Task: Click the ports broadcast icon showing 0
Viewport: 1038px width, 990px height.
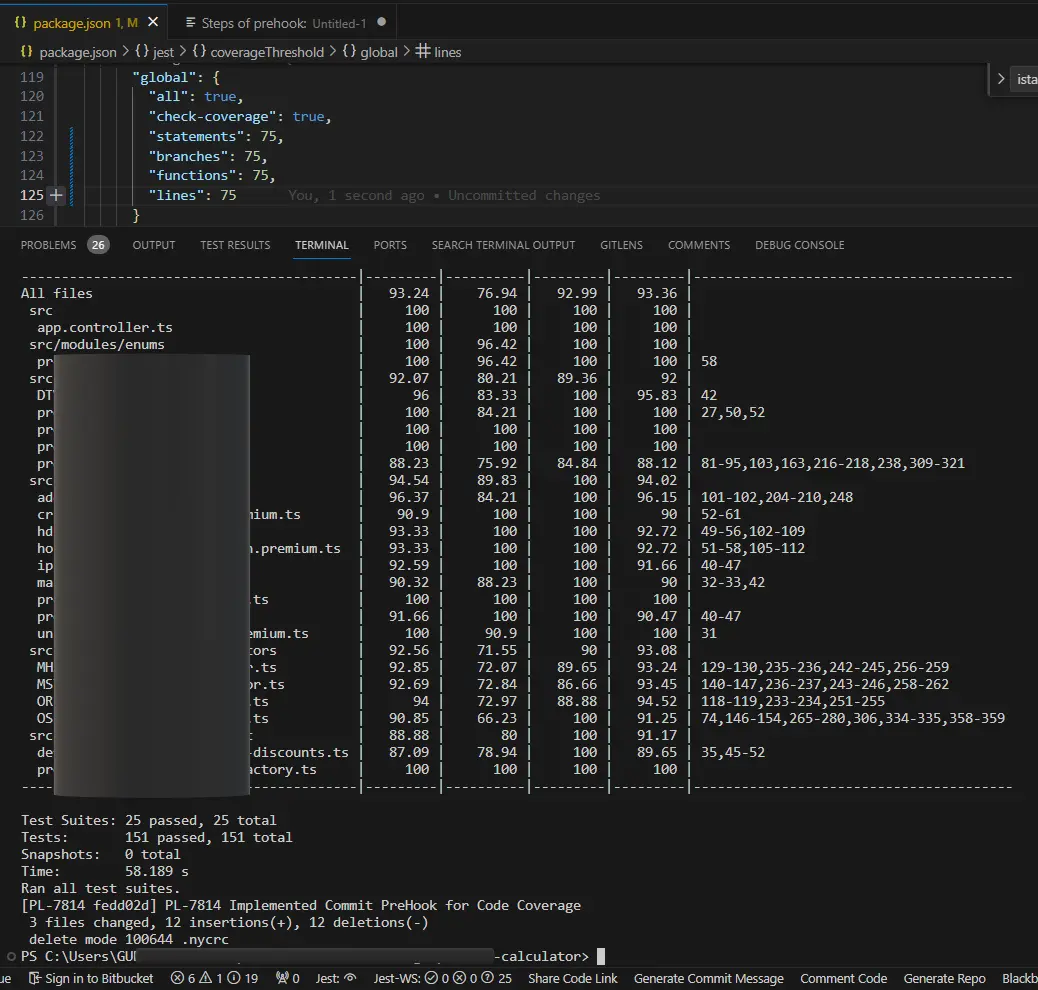Action: pos(282,978)
